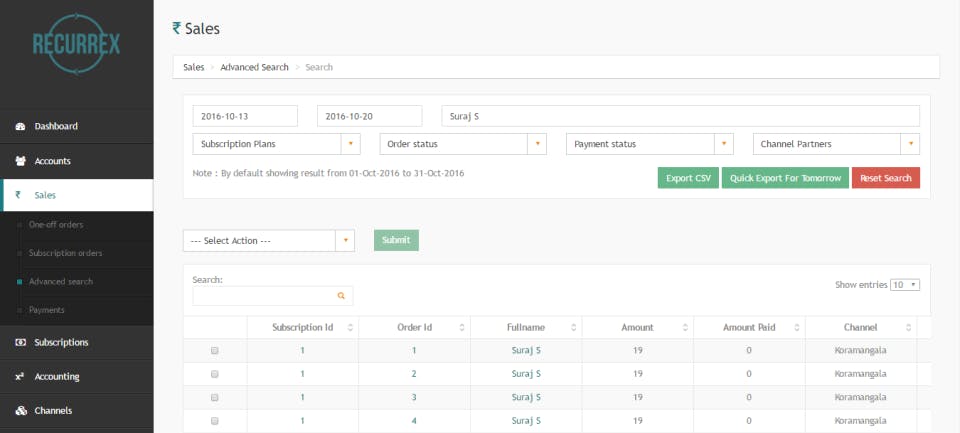
Task: Click the Channels cubes icon
Action: [20, 411]
